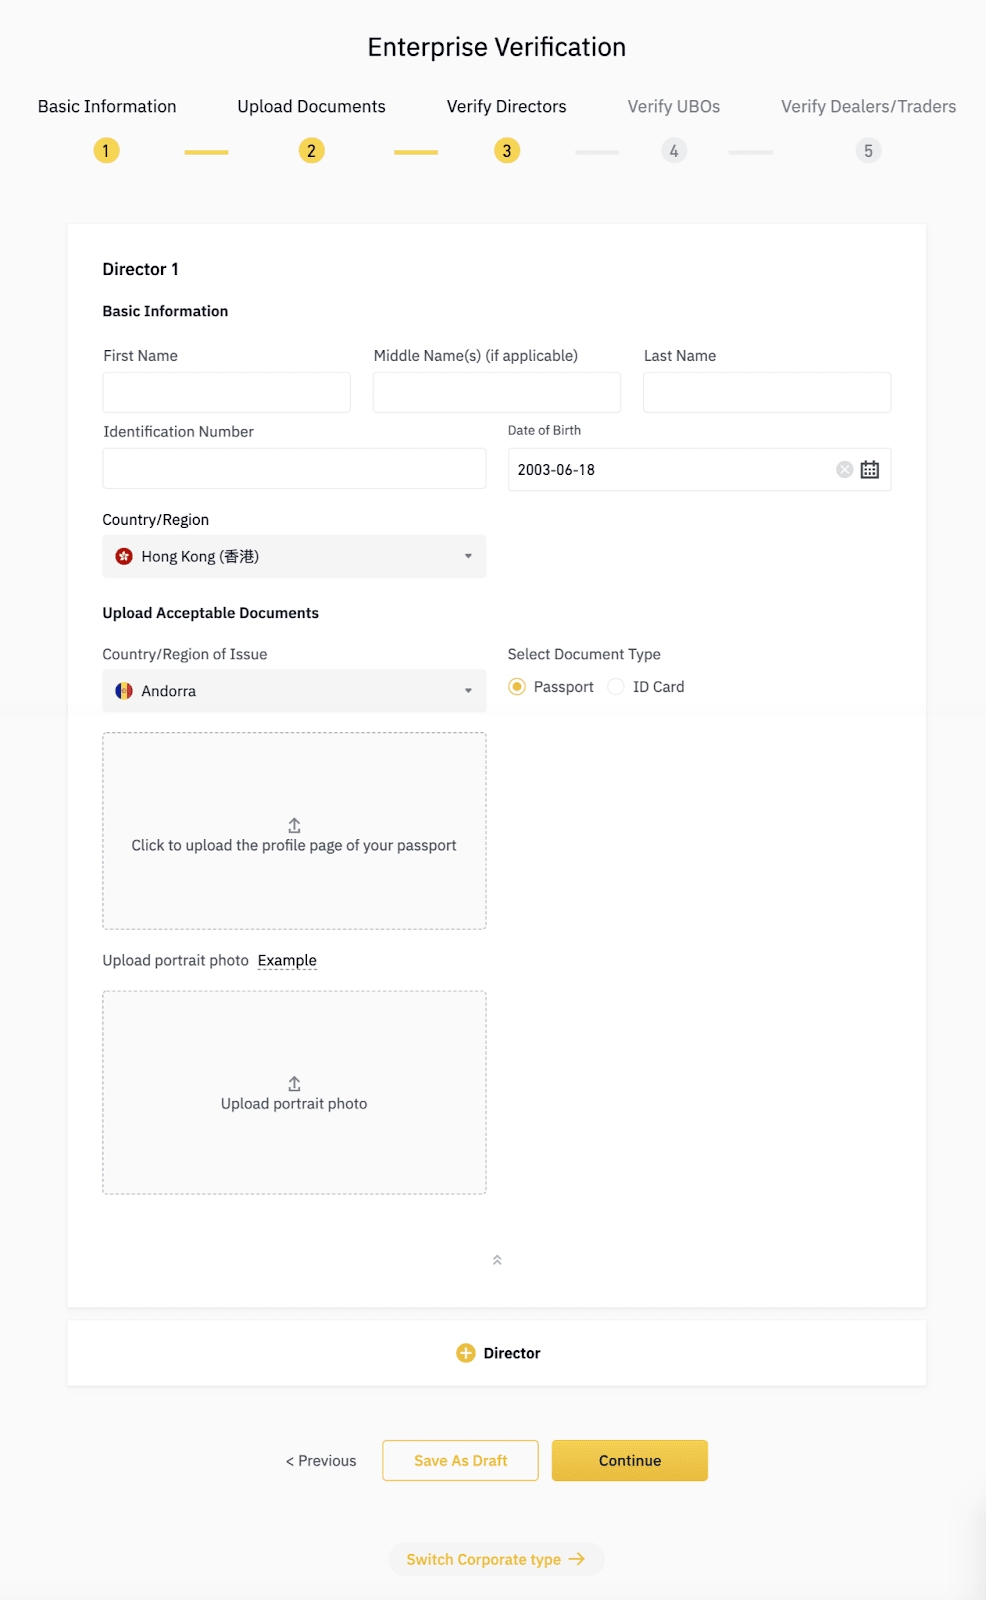Collapse the Director 1 section
Screen dimensions: 986x1600
tap(497, 1260)
